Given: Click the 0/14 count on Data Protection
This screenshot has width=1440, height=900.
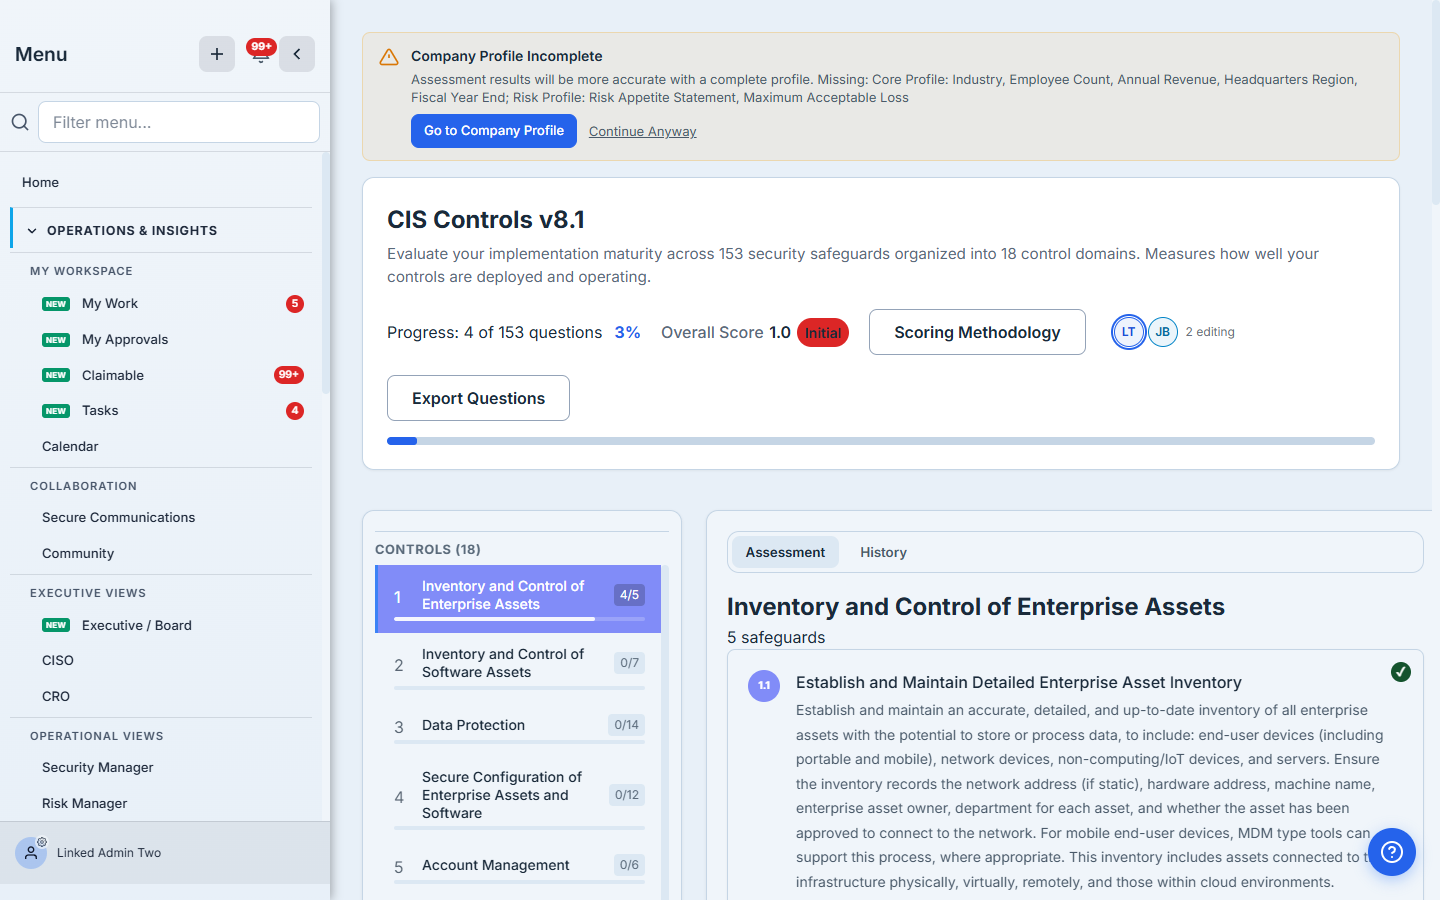Looking at the screenshot, I should (627, 725).
